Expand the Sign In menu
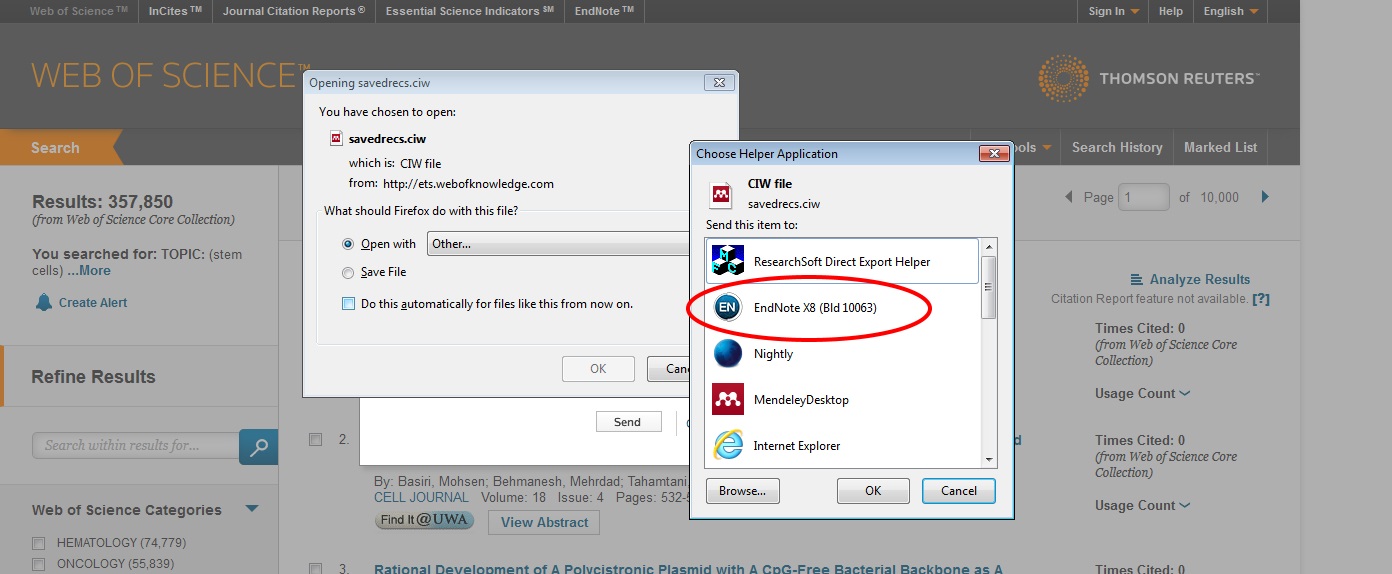This screenshot has width=1392, height=574. click(1113, 11)
